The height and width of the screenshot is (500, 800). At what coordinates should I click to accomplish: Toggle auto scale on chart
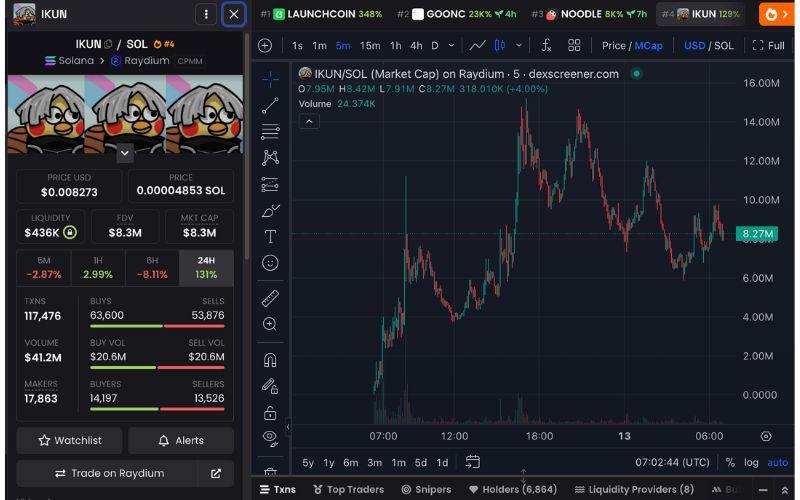click(778, 463)
